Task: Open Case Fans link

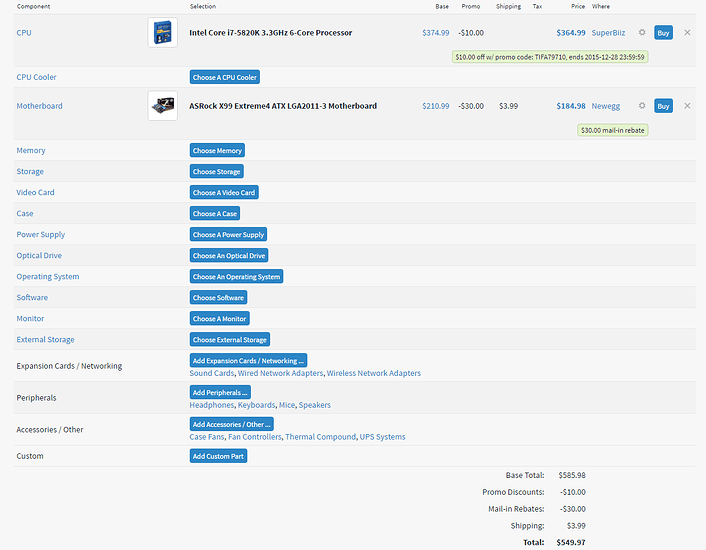Action: pos(207,437)
